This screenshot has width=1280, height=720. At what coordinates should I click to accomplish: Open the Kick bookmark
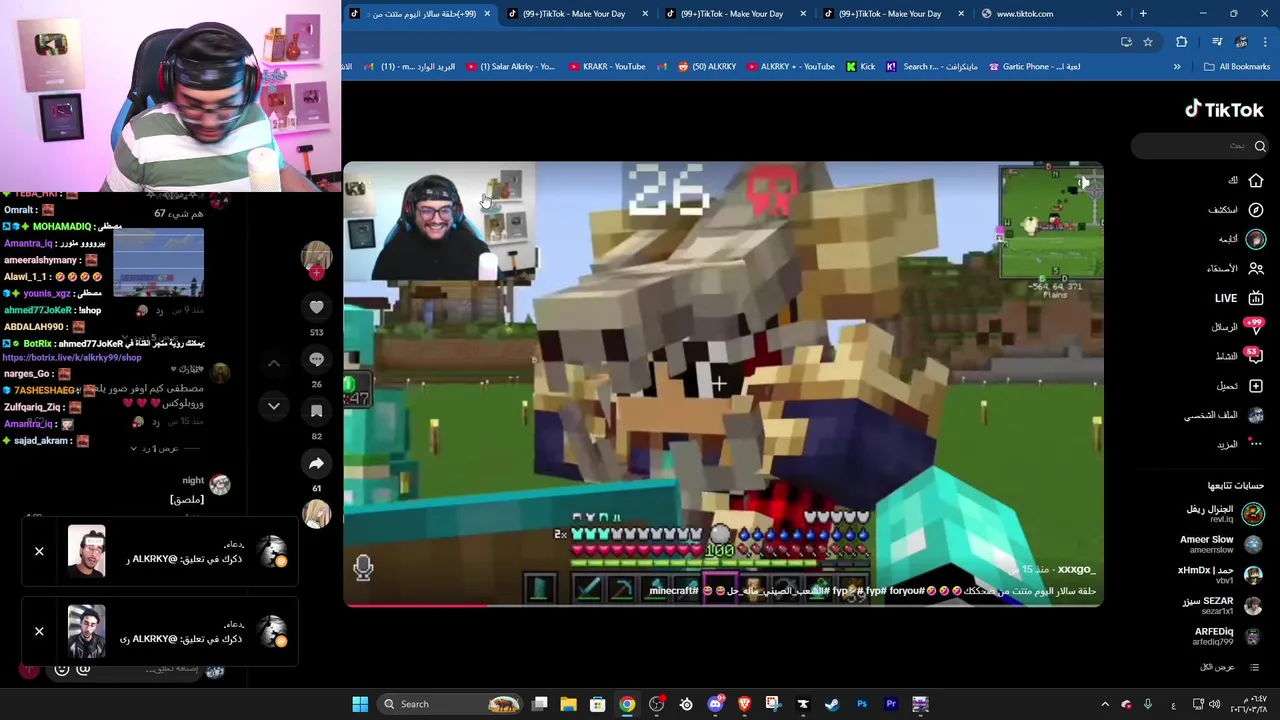coord(861,67)
